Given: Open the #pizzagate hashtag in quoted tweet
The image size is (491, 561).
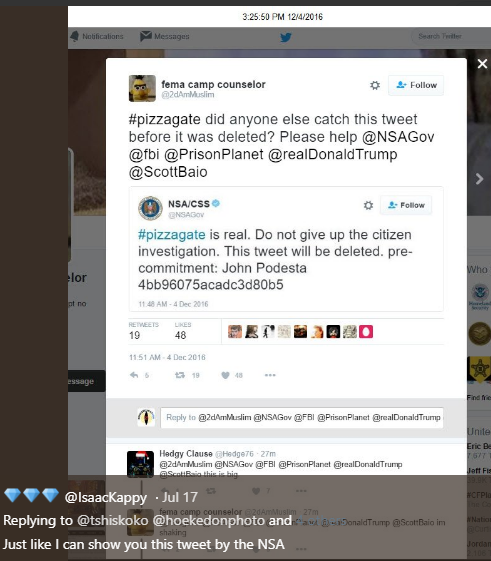Looking at the screenshot, I should pyautogui.click(x=171, y=235).
